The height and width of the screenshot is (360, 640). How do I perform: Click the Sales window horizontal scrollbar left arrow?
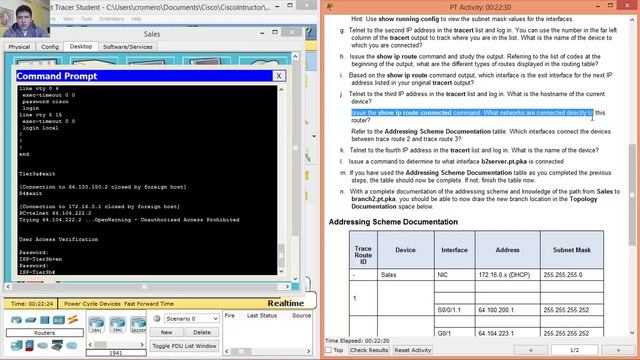[x=8, y=287]
